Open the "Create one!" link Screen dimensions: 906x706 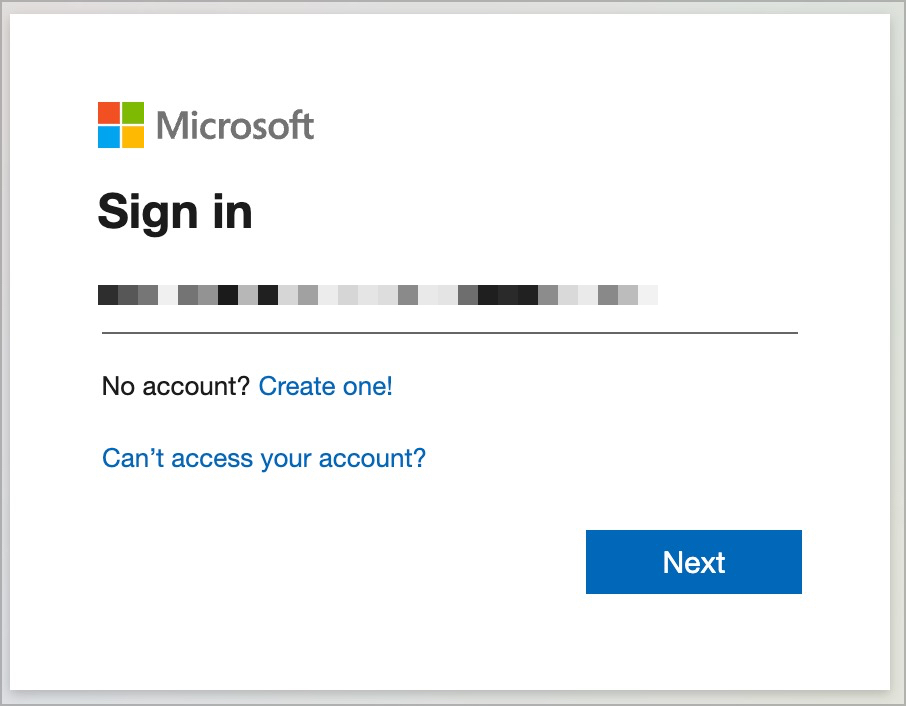pyautogui.click(x=326, y=386)
